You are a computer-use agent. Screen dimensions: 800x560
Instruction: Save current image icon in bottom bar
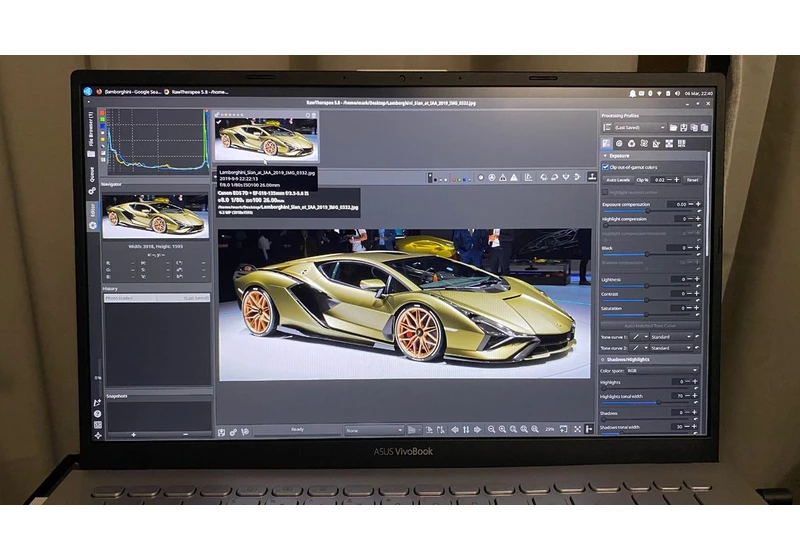click(x=221, y=432)
